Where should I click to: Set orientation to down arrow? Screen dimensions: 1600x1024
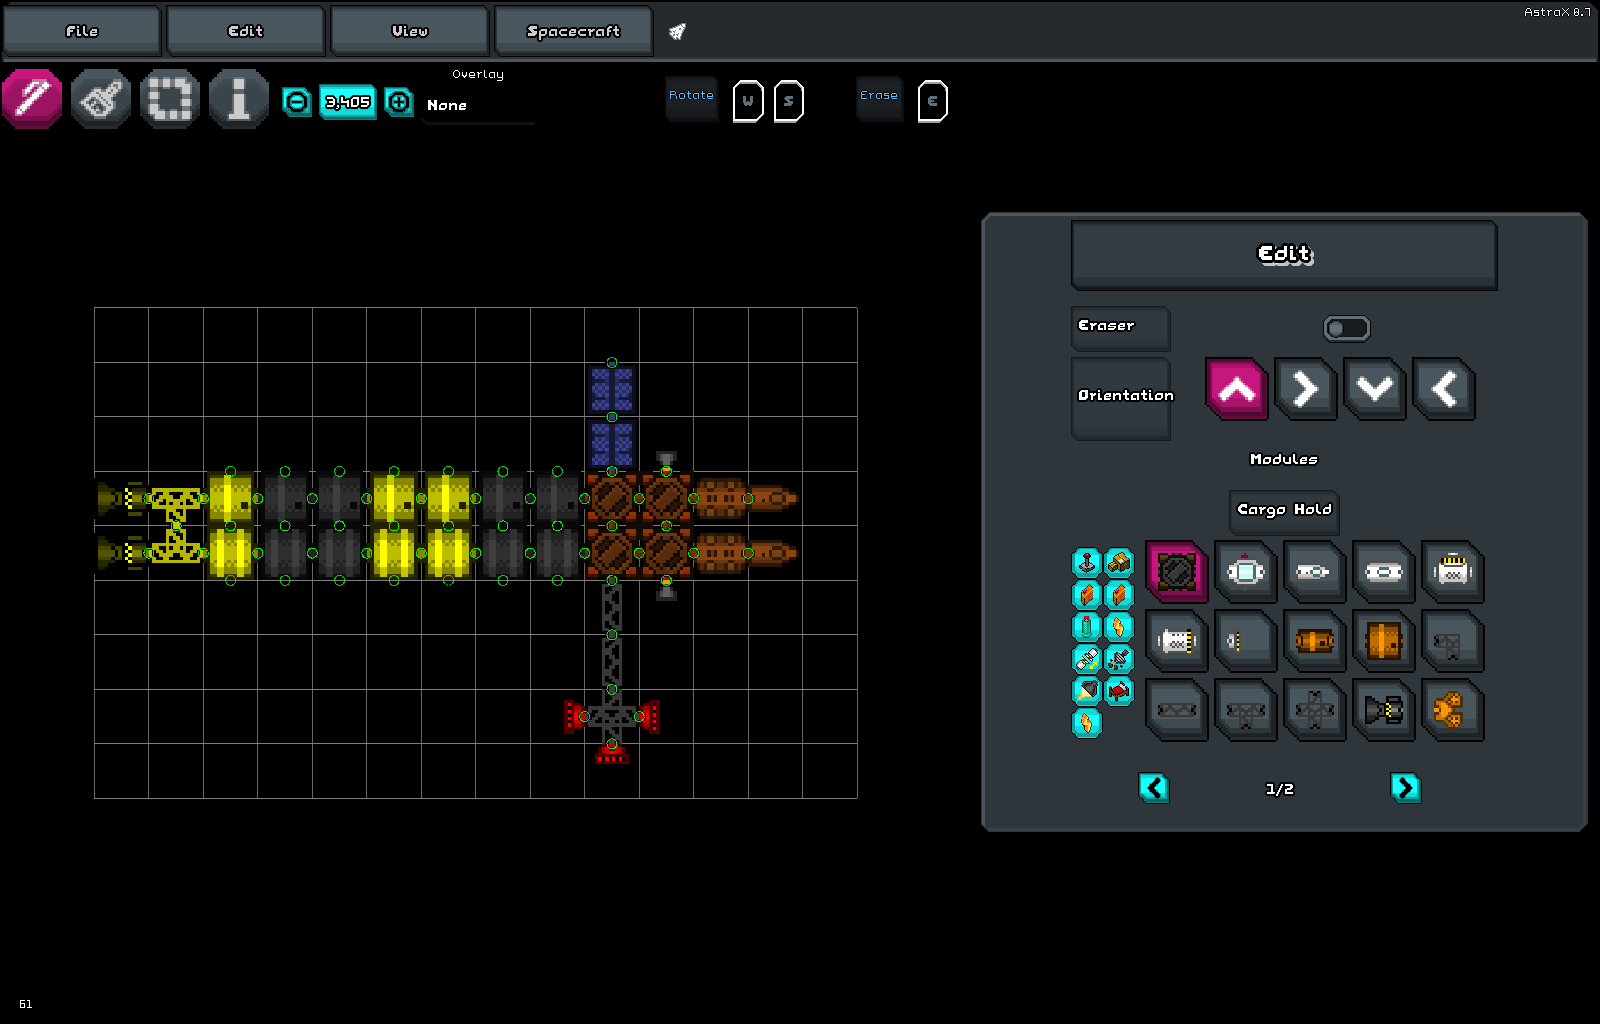(1375, 389)
